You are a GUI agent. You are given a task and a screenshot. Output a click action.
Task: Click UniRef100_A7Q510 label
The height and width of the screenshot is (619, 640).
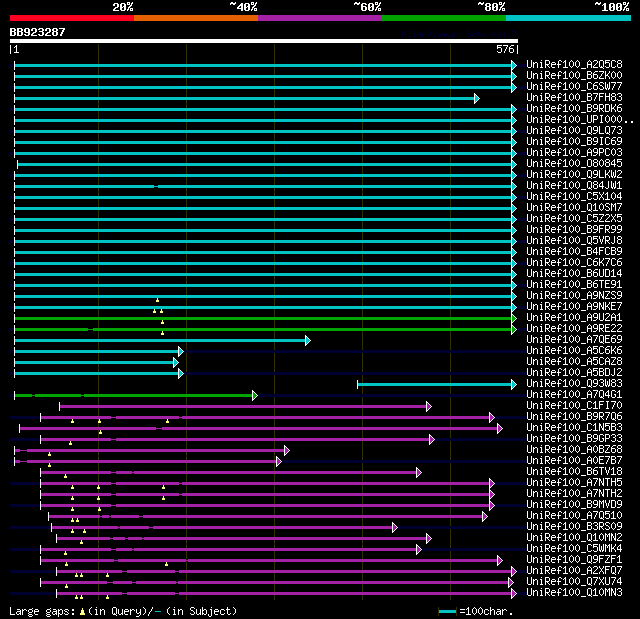574,516
